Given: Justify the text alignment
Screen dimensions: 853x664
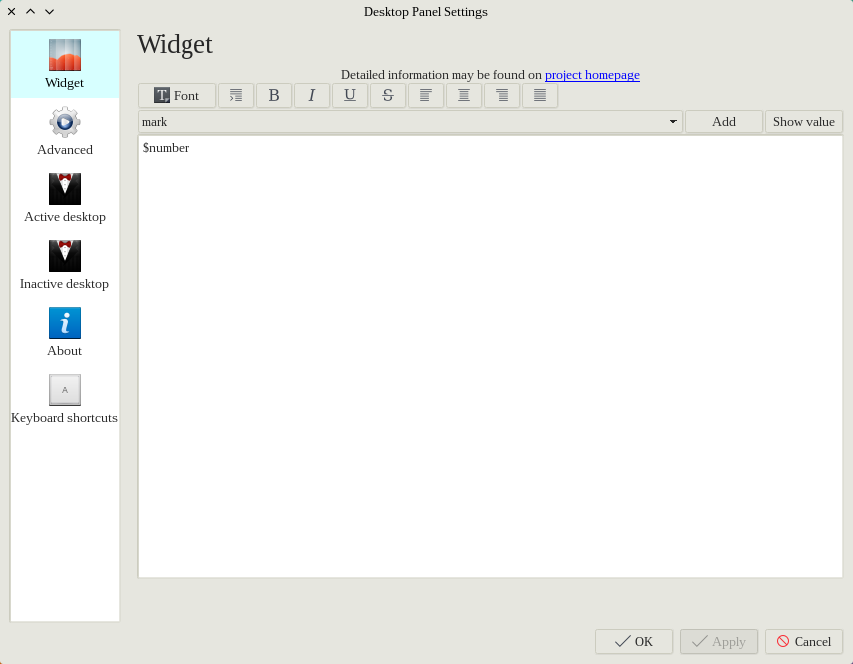Looking at the screenshot, I should pyautogui.click(x=540, y=96).
